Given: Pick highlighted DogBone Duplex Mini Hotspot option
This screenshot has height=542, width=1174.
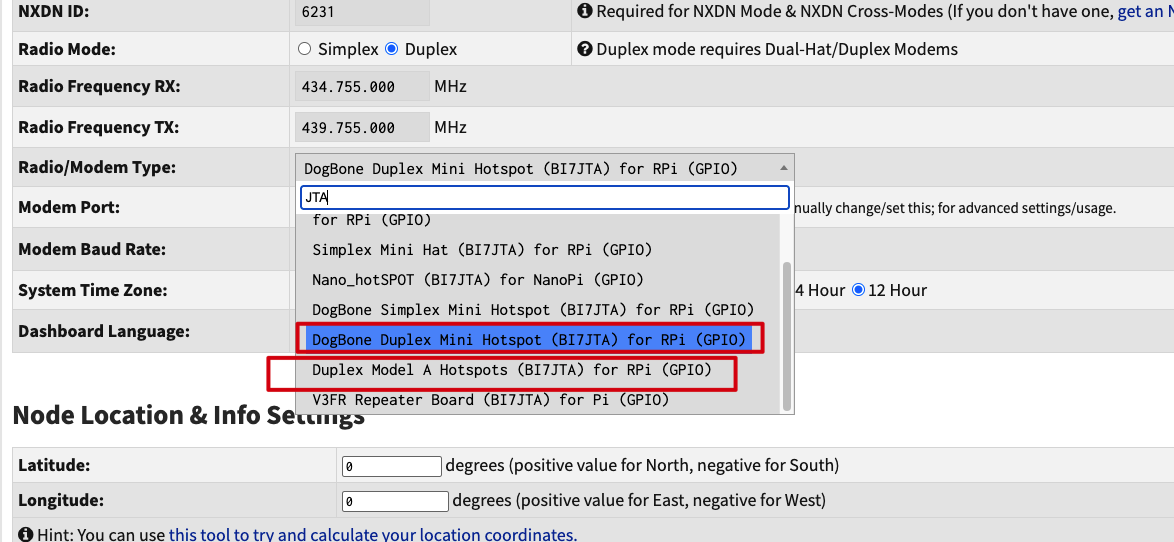Looking at the screenshot, I should coord(529,340).
